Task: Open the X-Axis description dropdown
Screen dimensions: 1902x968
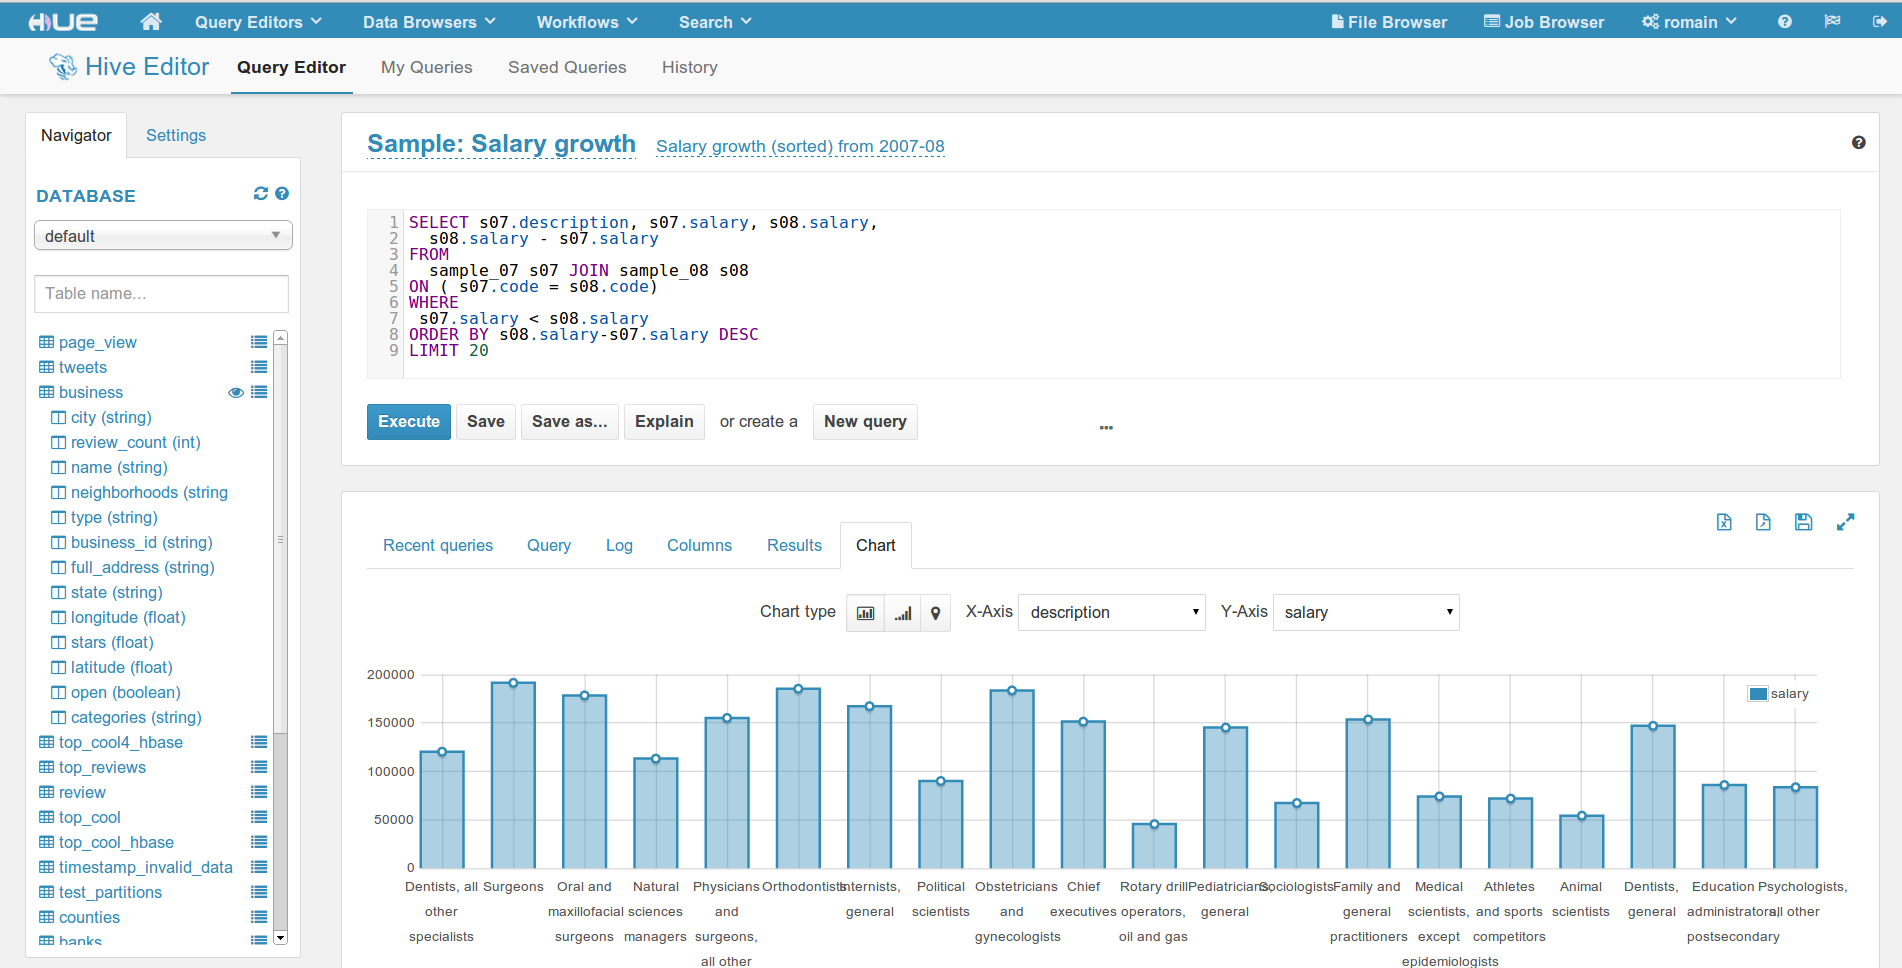Action: [x=1112, y=613]
